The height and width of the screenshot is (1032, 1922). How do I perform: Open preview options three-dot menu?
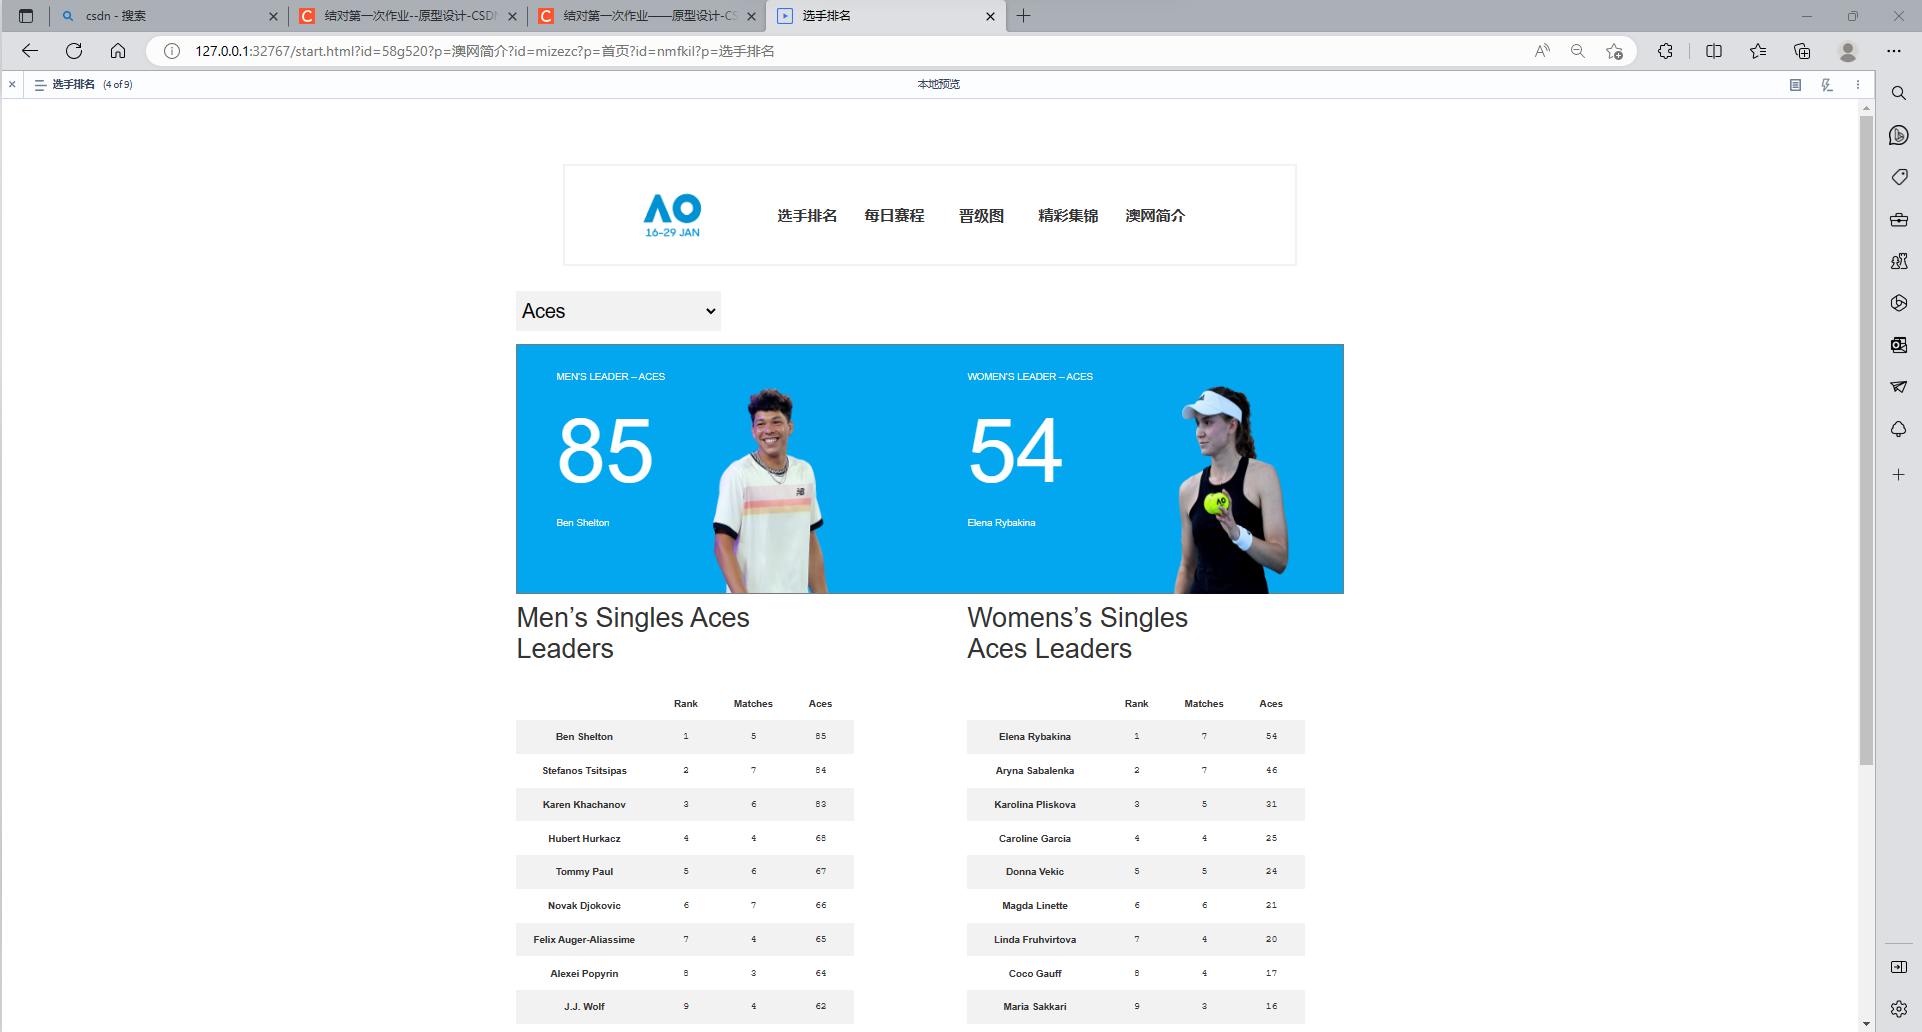point(1858,85)
